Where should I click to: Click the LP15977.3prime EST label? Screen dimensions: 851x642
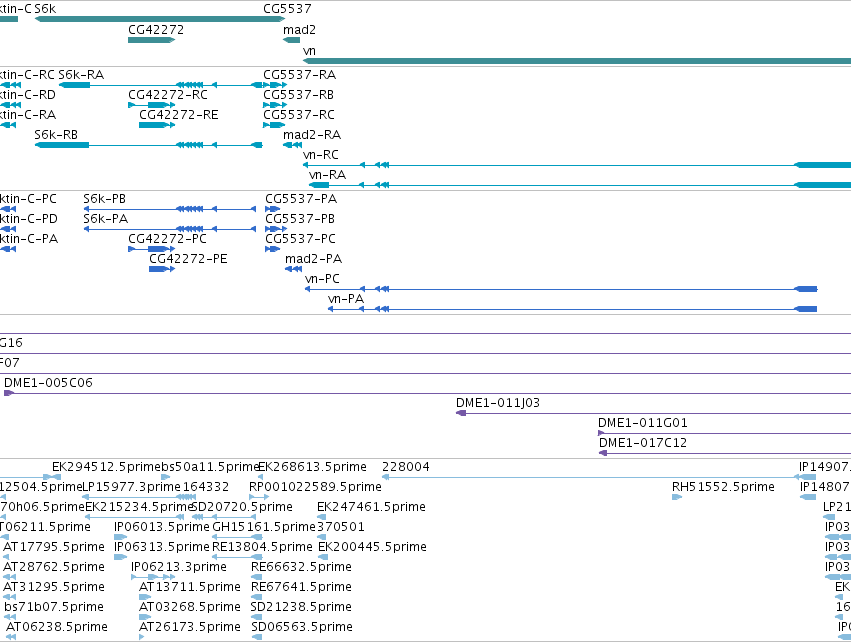click(131, 487)
